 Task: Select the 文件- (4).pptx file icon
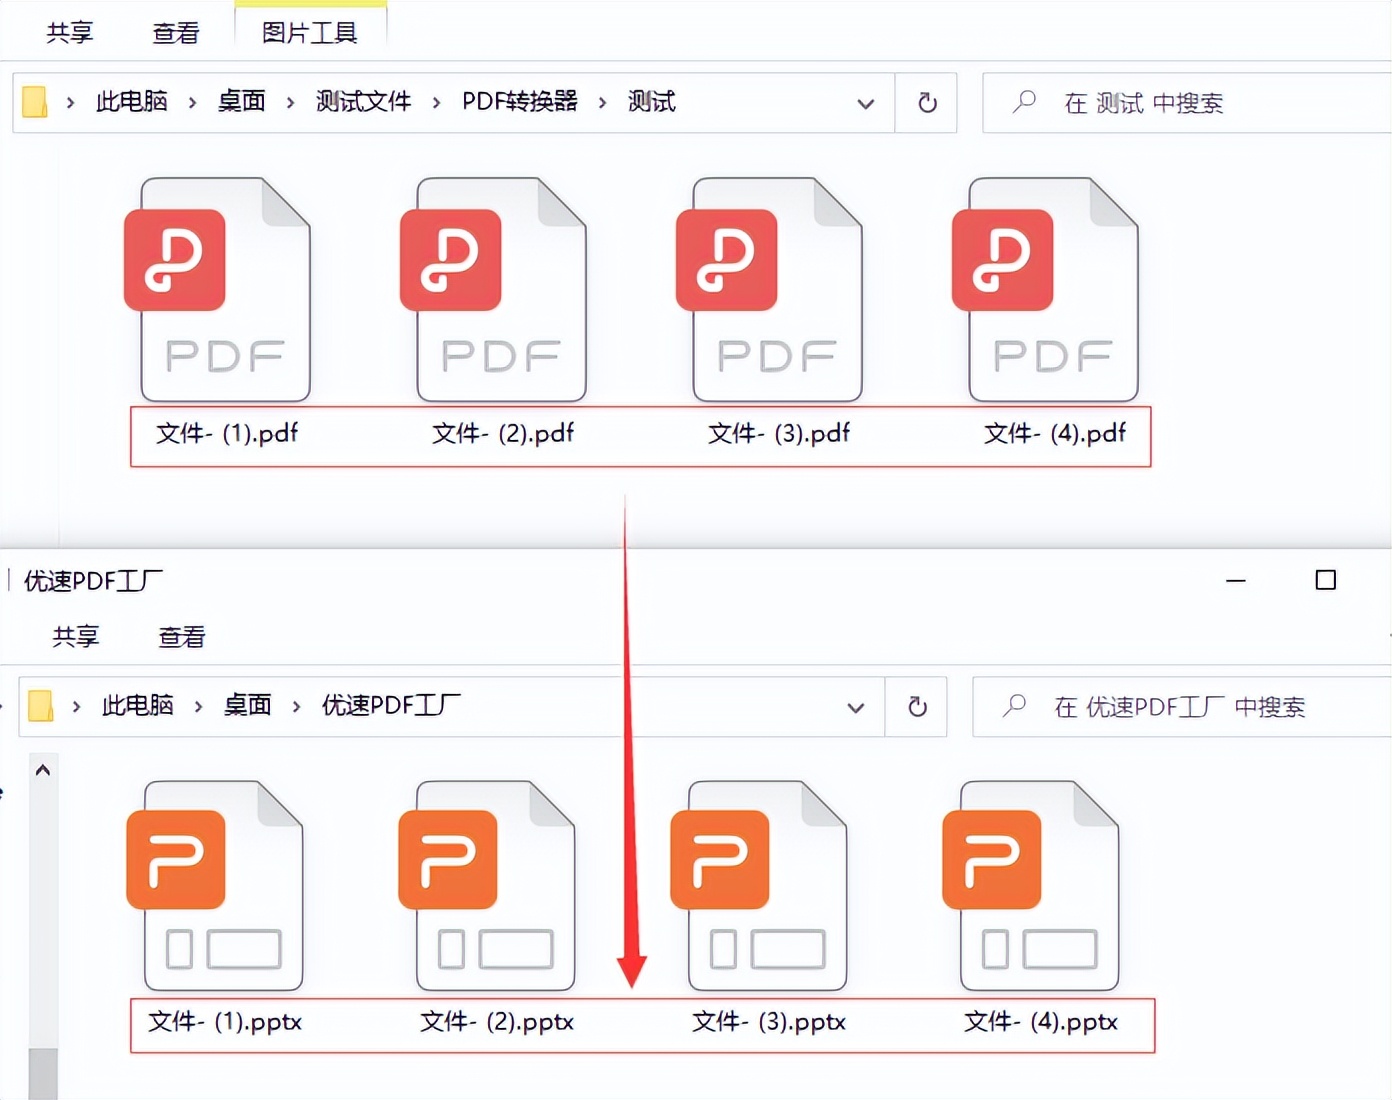1031,886
